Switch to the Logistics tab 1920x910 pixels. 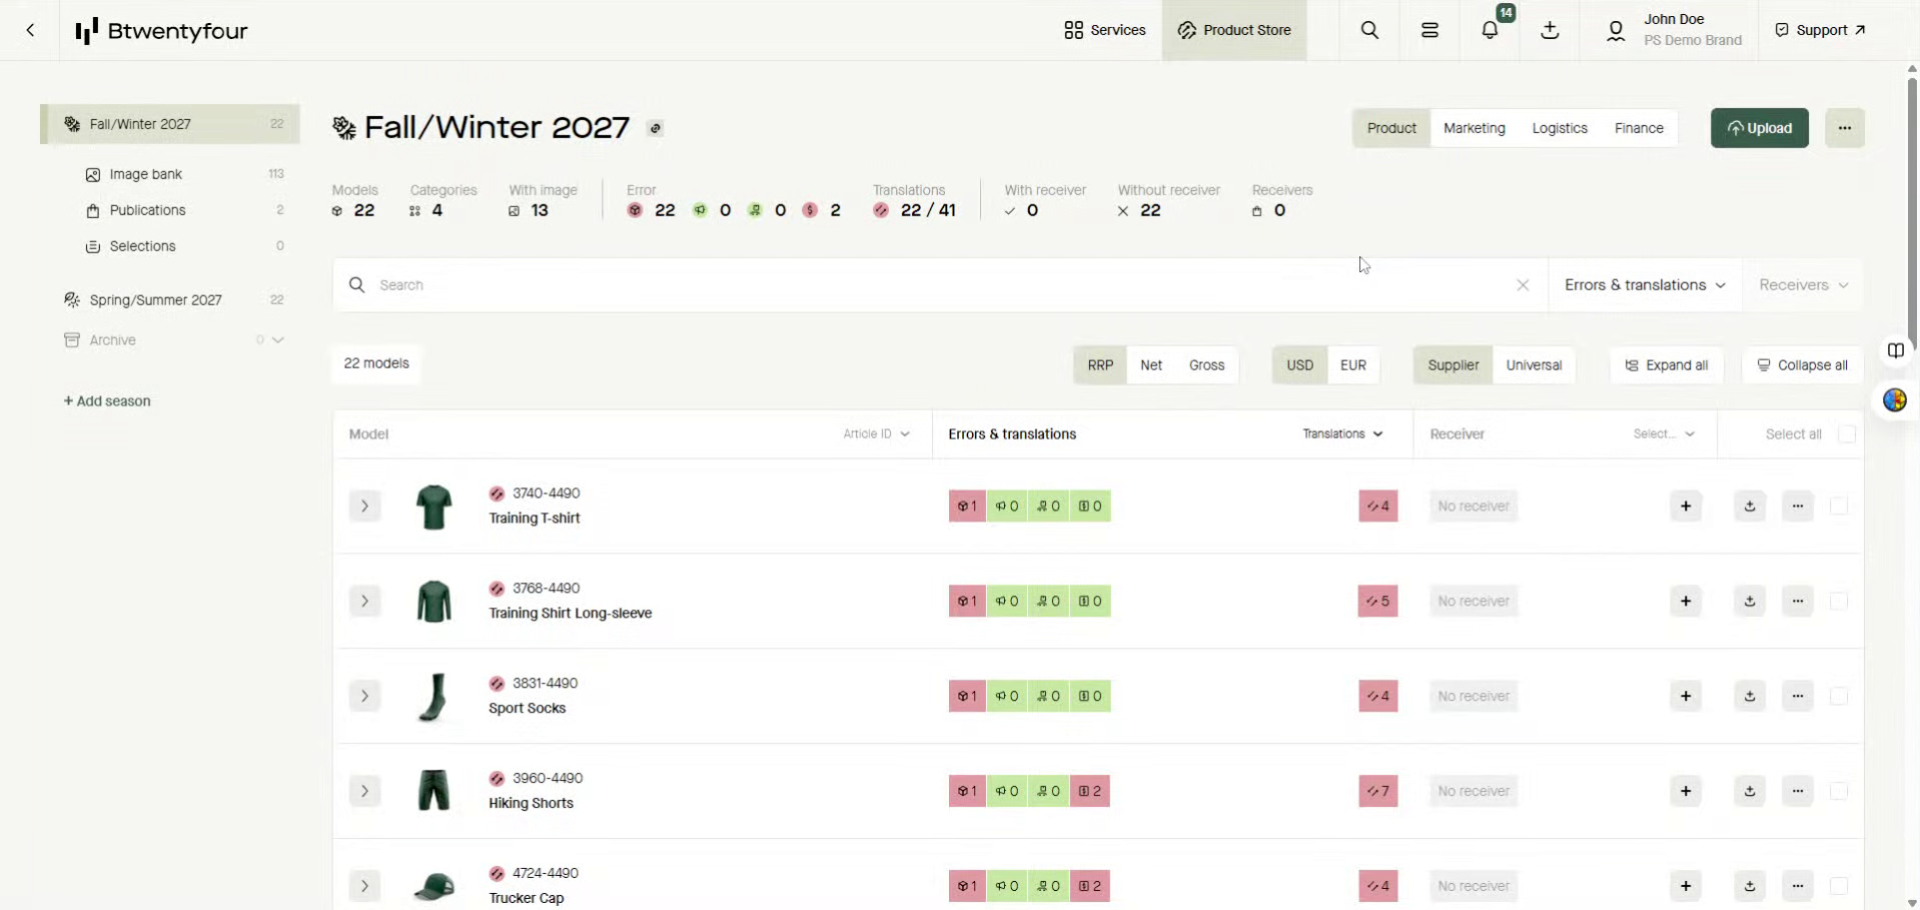click(1559, 128)
